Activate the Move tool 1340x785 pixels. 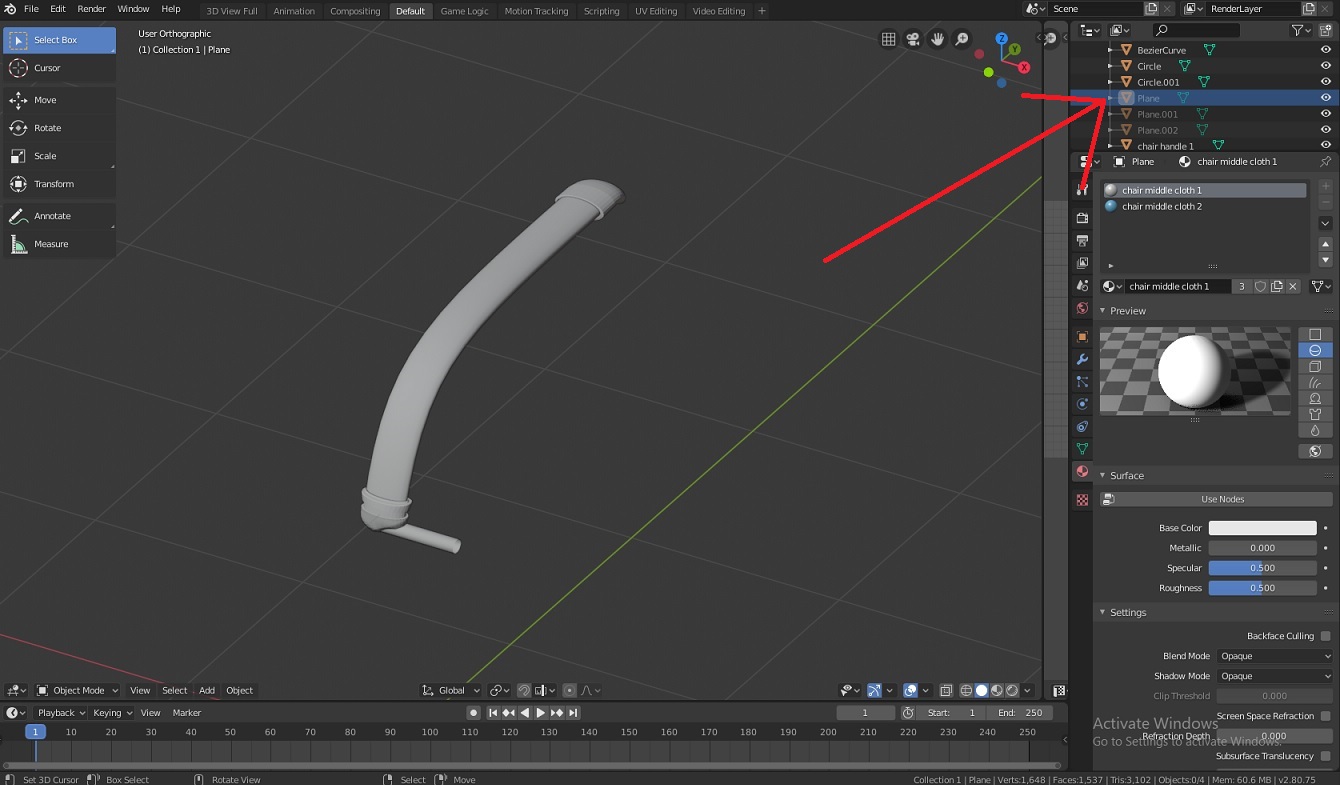[x=59, y=100]
